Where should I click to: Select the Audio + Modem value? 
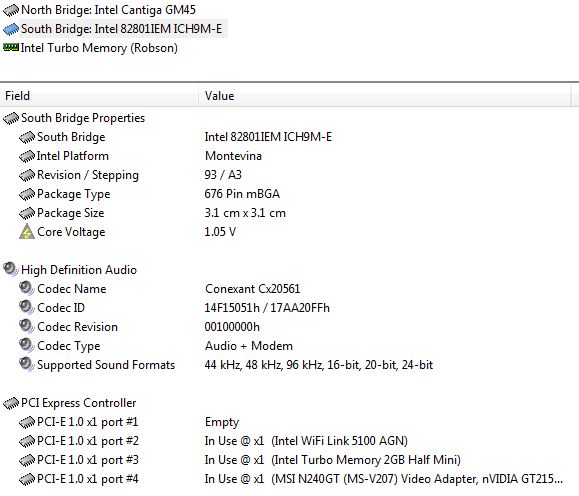pos(249,346)
